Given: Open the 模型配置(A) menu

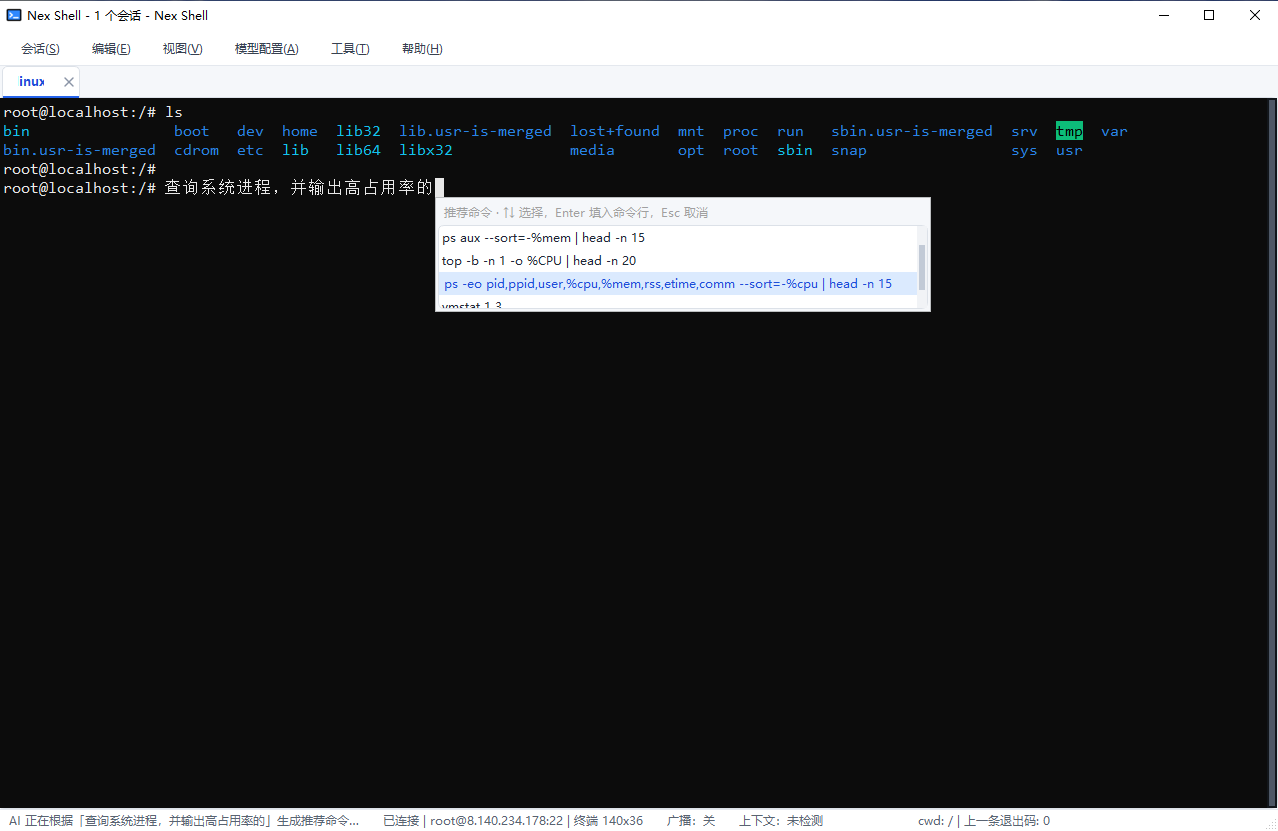Looking at the screenshot, I should click(x=266, y=49).
